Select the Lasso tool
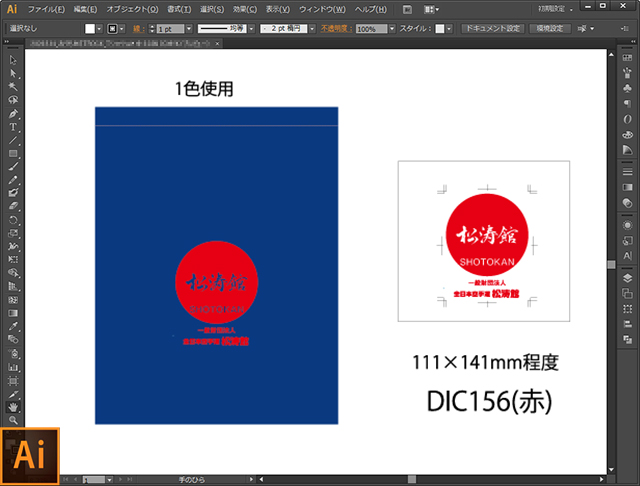The height and width of the screenshot is (486, 640). click(x=13, y=100)
